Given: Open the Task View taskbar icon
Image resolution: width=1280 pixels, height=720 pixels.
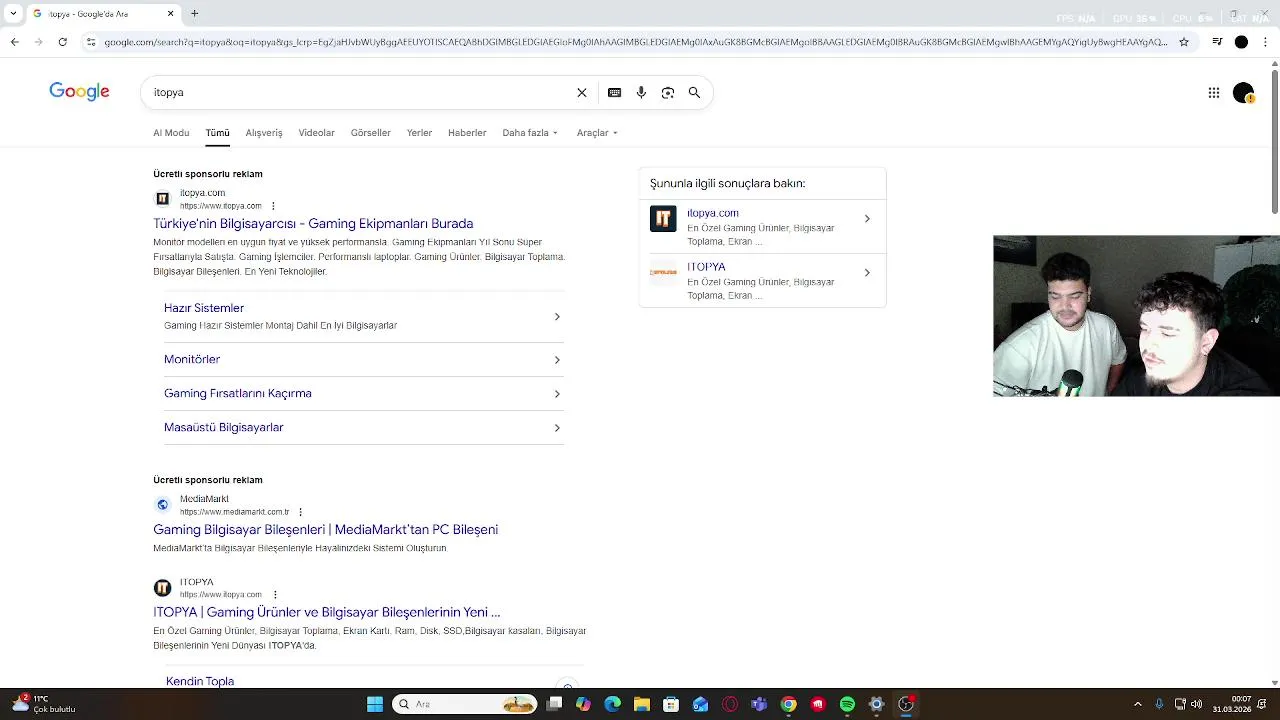Looking at the screenshot, I should click(x=554, y=704).
